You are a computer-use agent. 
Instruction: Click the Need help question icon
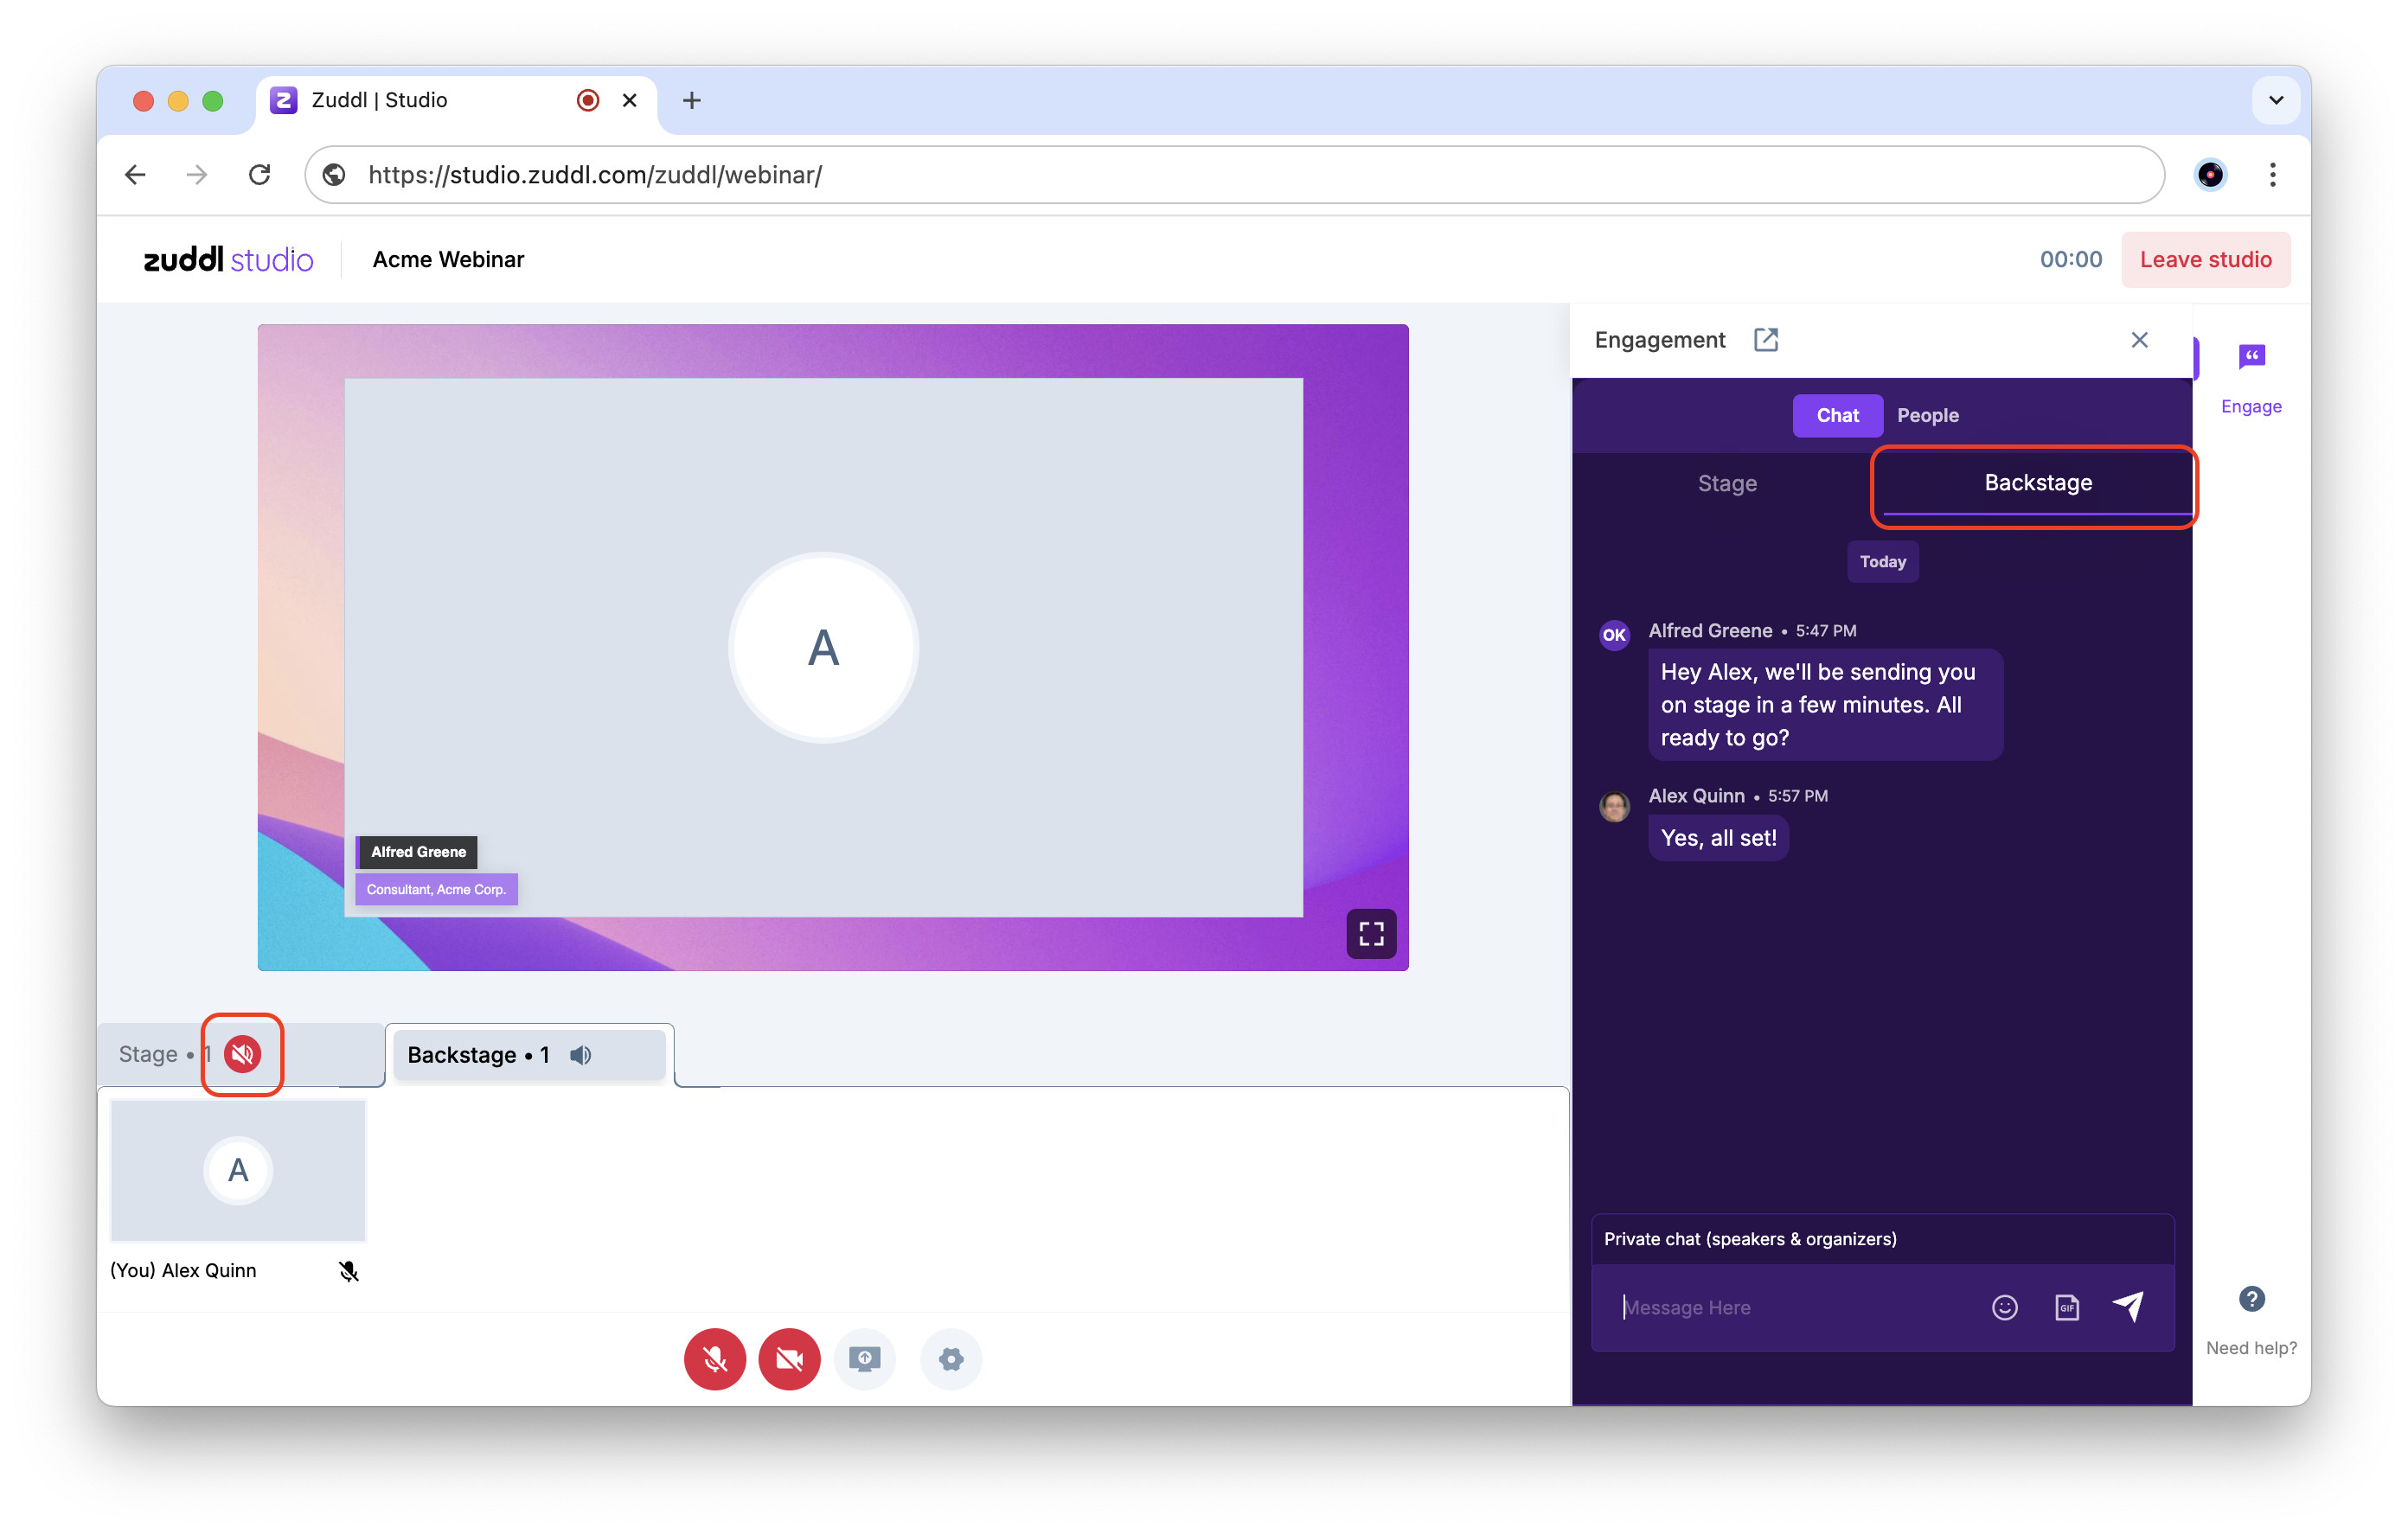coord(2251,1299)
